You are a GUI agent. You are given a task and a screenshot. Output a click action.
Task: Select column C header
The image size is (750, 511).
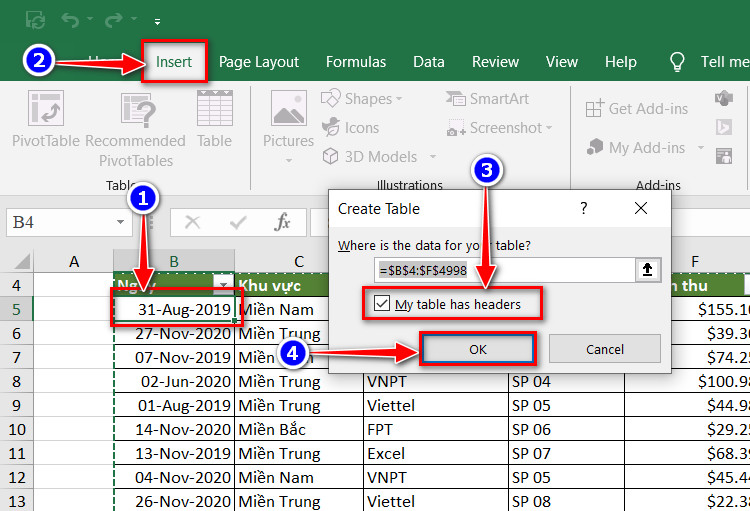coord(299,262)
